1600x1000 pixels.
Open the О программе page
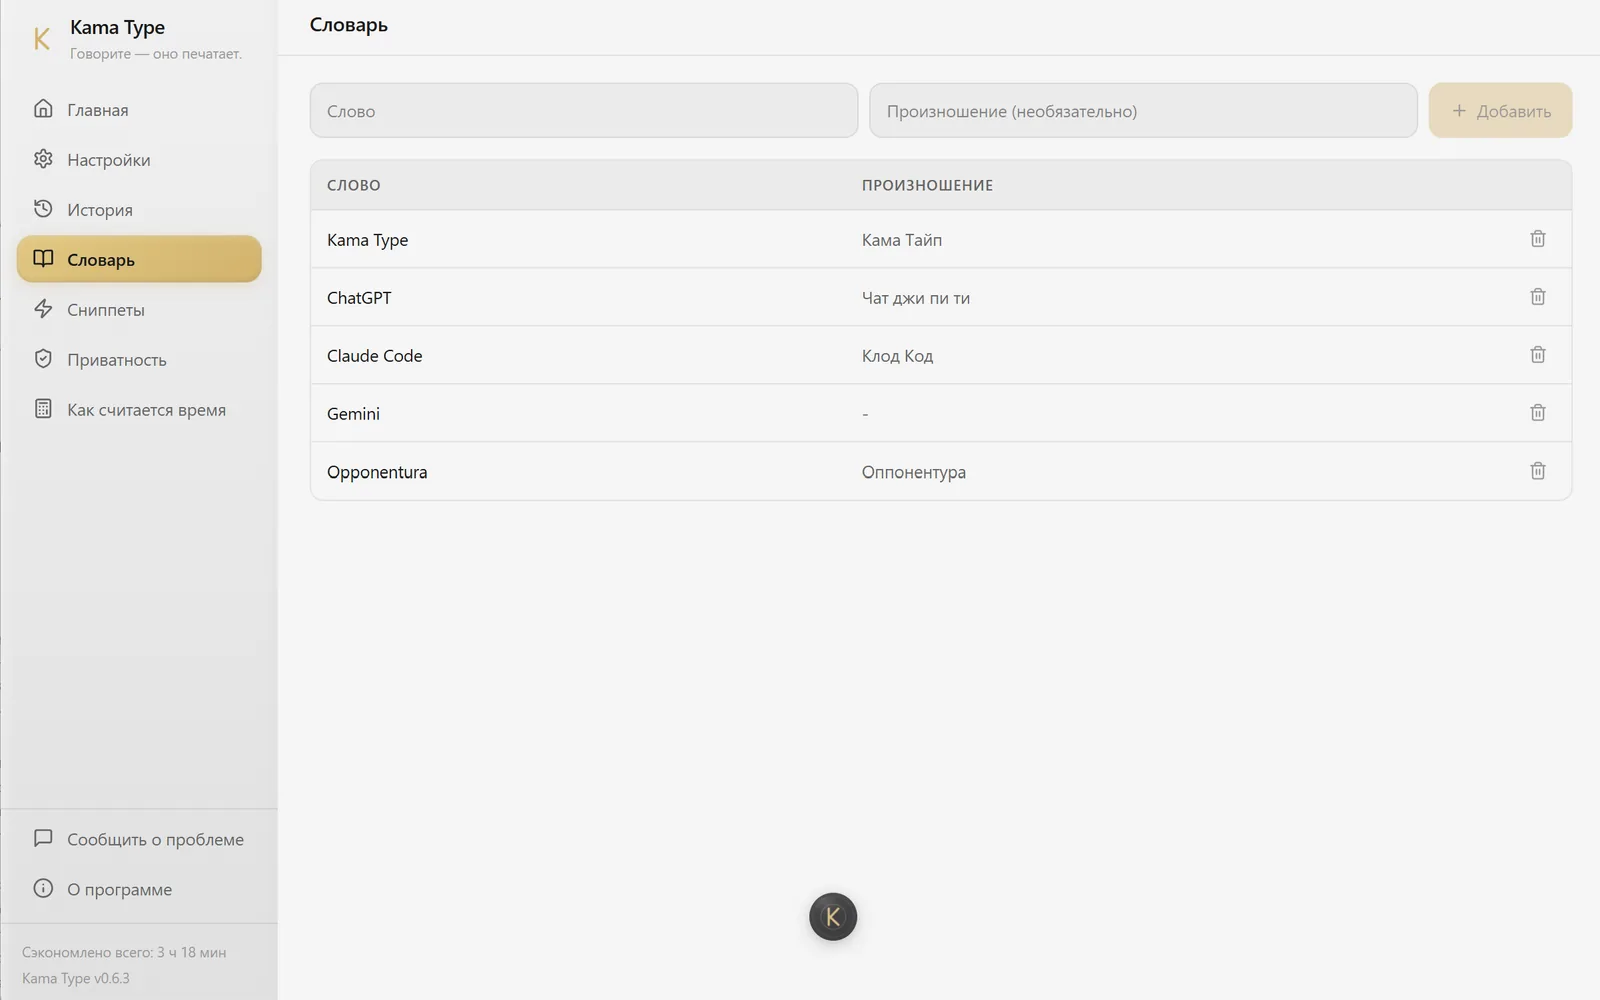tap(139, 889)
